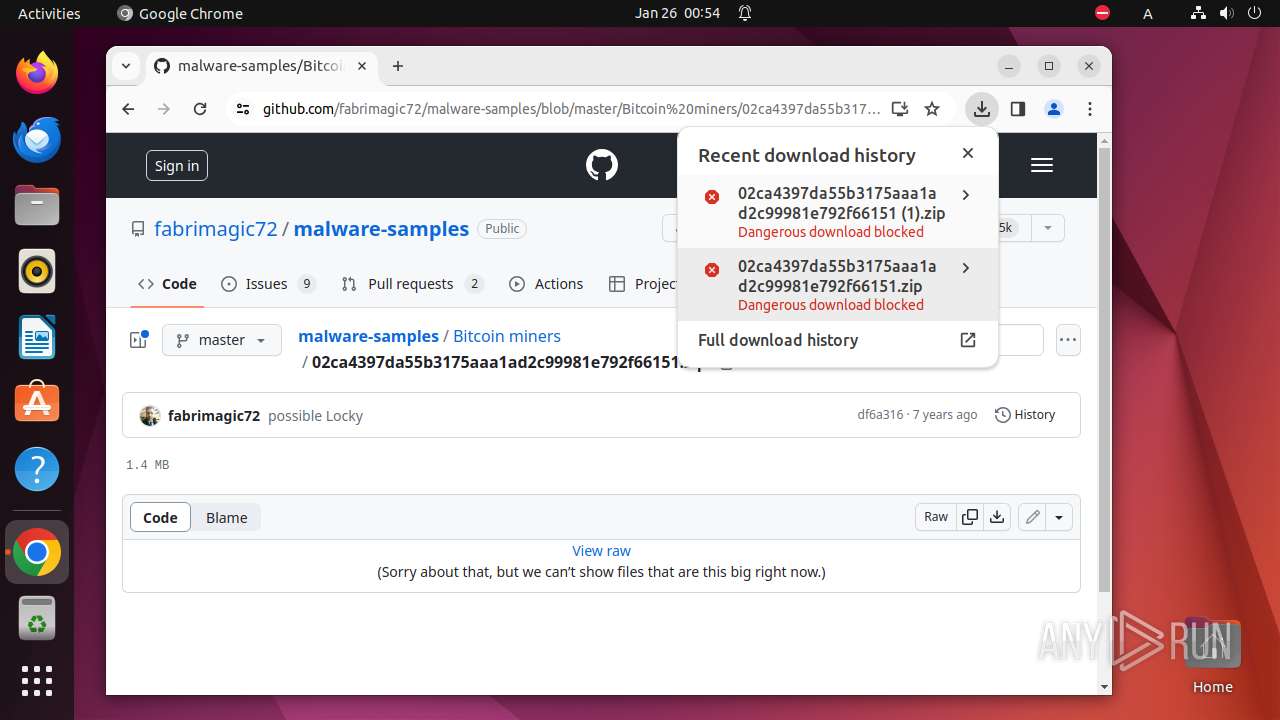This screenshot has width=1280, height=720.
Task: Click the Sign in button
Action: point(177,165)
